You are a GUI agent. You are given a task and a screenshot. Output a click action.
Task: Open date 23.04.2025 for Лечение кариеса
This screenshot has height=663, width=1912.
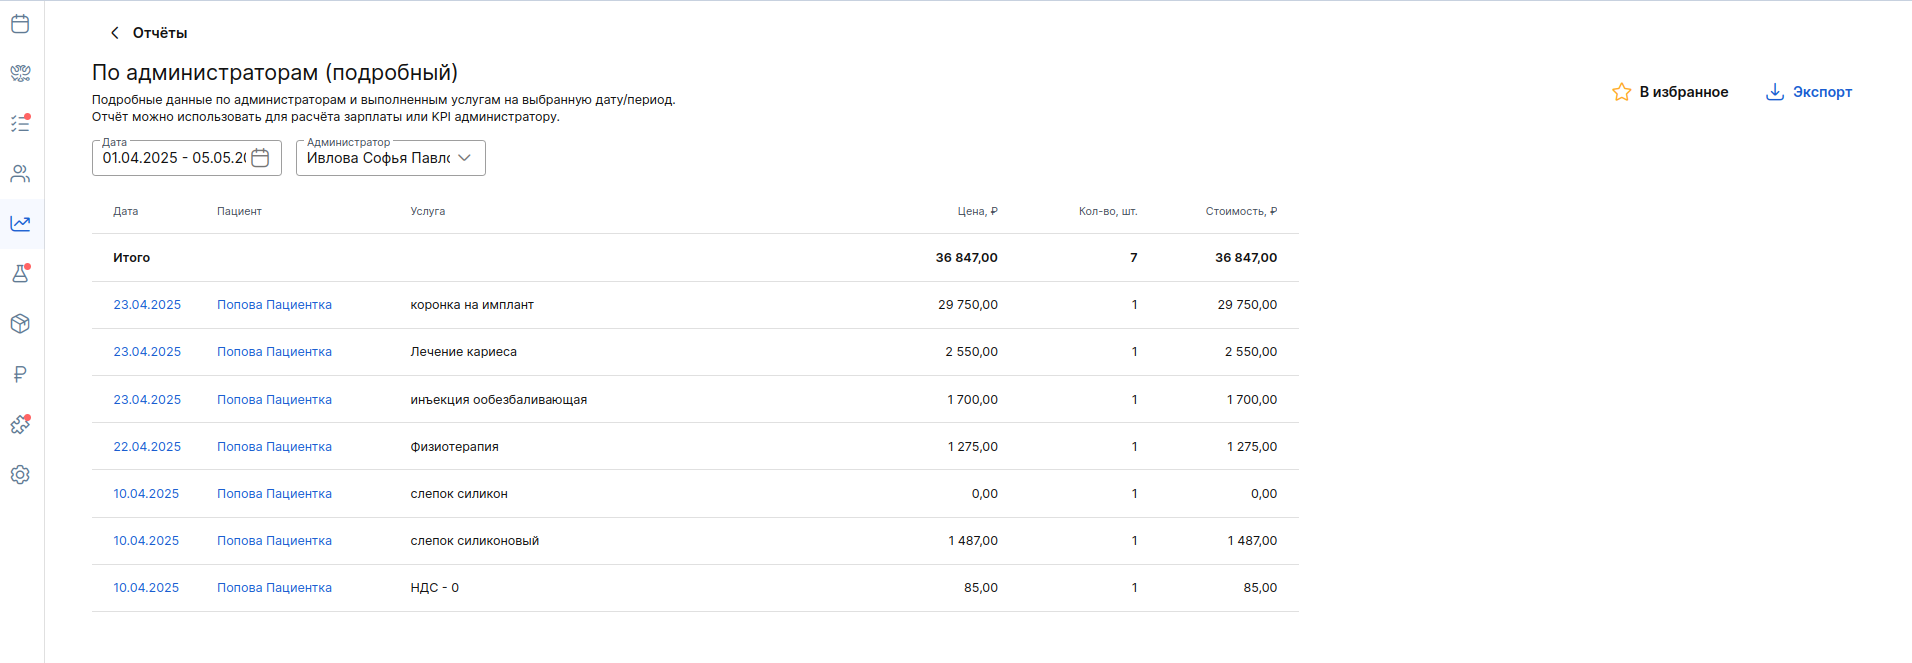point(147,352)
